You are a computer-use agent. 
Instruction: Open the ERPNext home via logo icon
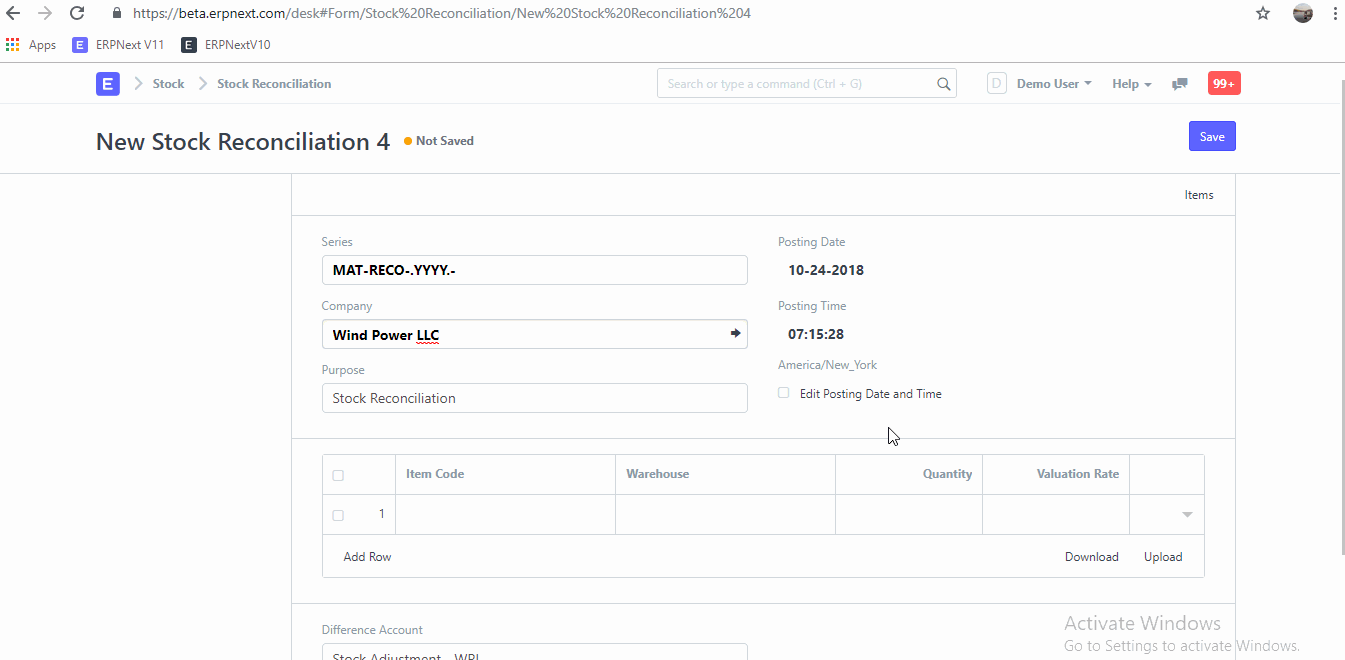click(107, 84)
